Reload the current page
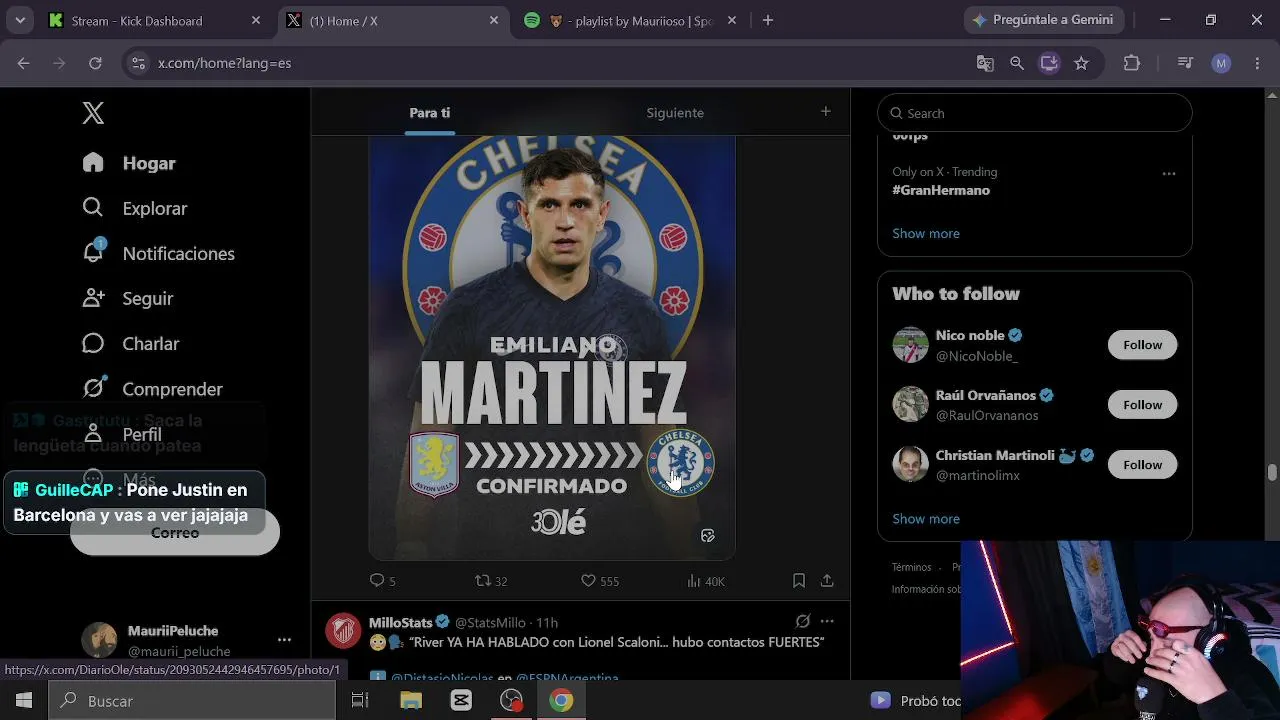This screenshot has width=1280, height=720. 95,63
